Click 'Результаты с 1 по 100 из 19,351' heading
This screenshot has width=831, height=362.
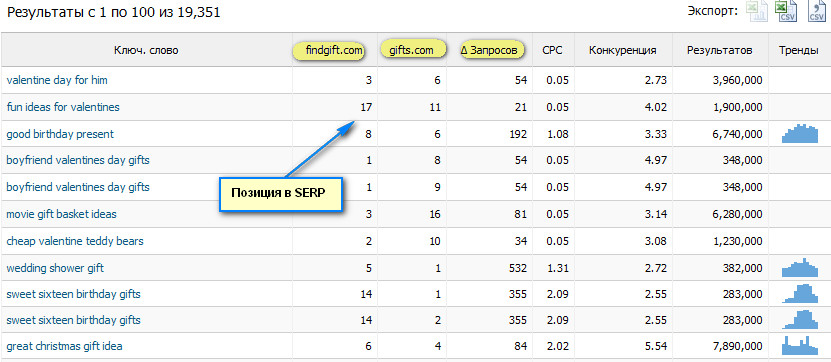tap(113, 12)
